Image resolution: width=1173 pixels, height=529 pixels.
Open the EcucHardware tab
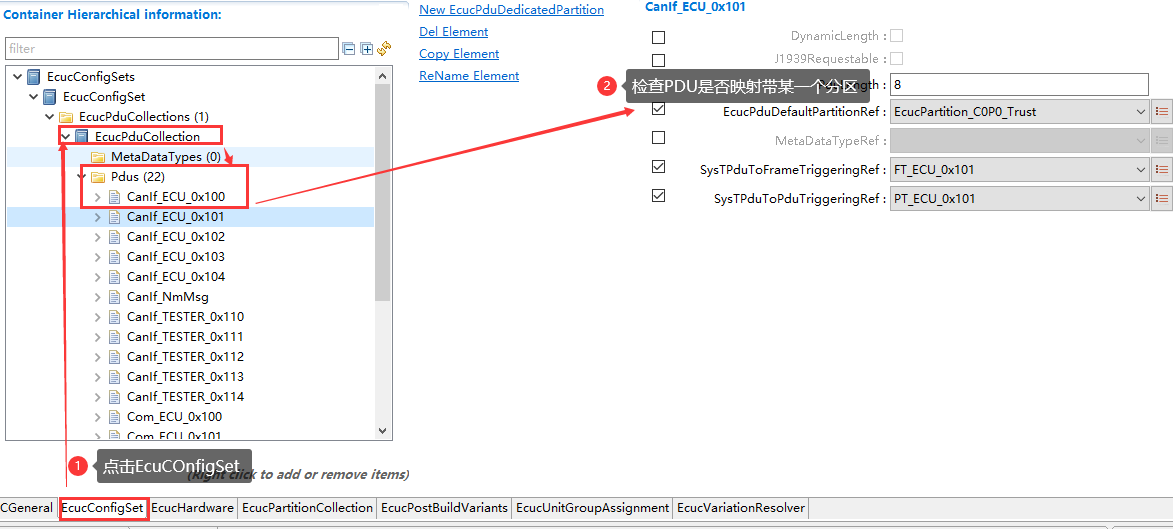192,508
